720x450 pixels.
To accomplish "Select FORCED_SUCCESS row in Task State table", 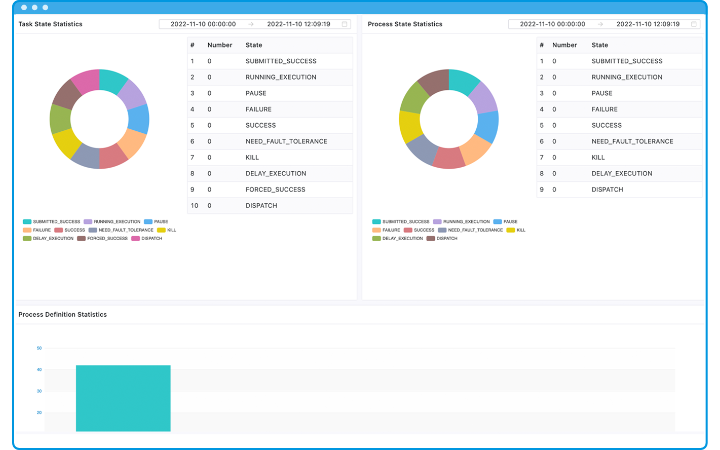I will pos(270,189).
